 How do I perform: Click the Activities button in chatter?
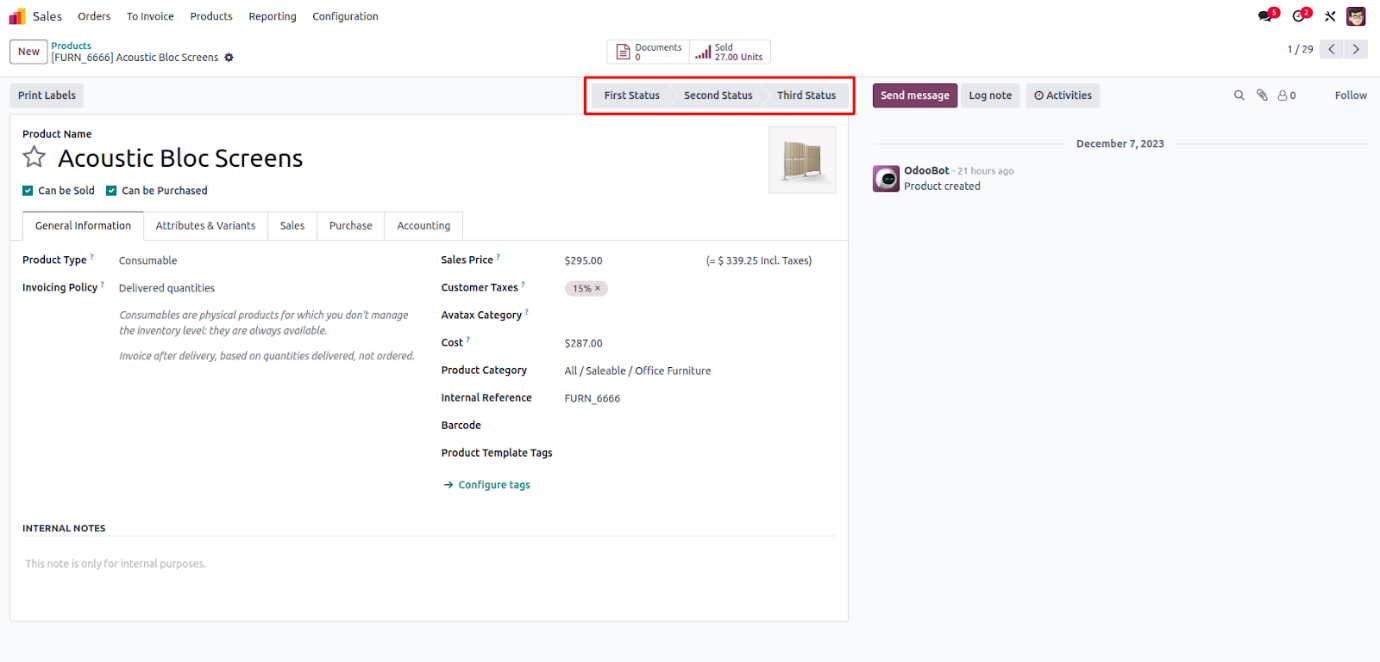1063,95
